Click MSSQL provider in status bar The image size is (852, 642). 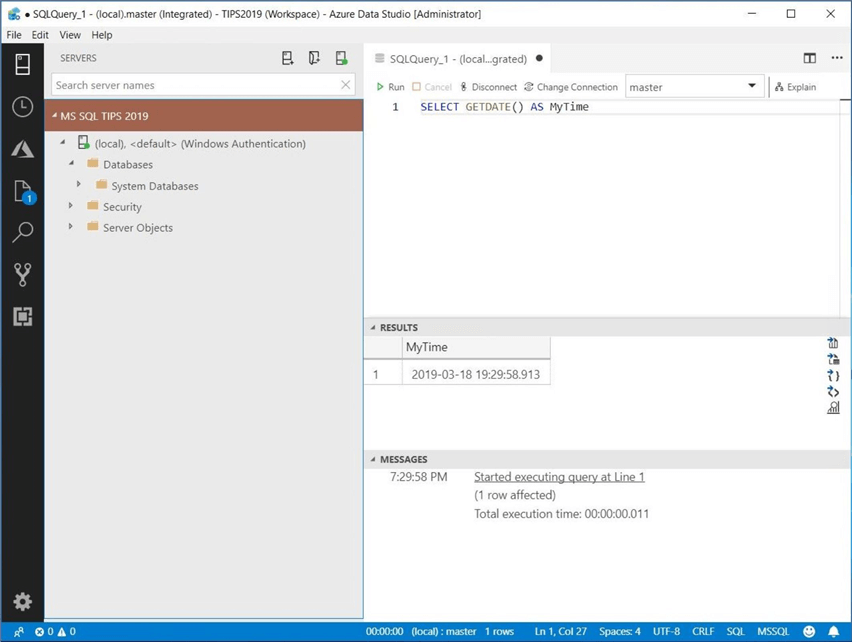tap(773, 631)
